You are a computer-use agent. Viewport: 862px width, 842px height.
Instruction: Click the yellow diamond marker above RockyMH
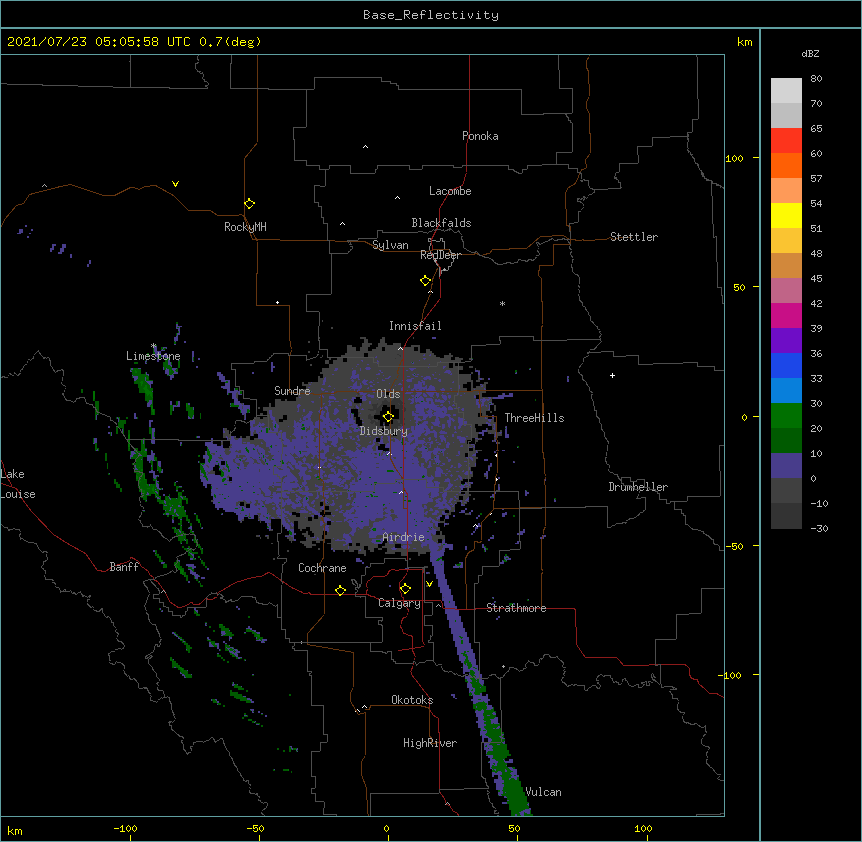pyautogui.click(x=250, y=203)
